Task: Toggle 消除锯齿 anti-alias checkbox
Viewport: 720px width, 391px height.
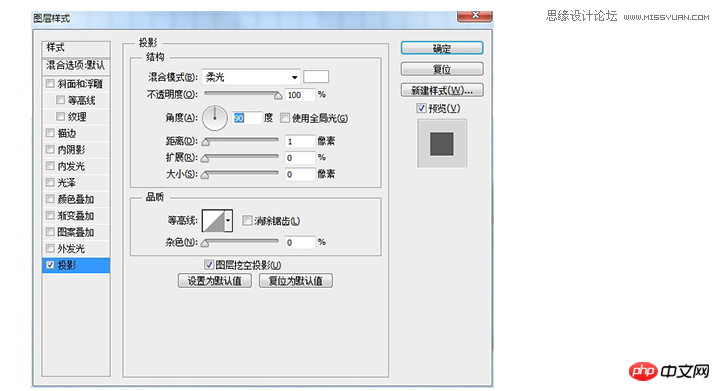Action: point(247,221)
